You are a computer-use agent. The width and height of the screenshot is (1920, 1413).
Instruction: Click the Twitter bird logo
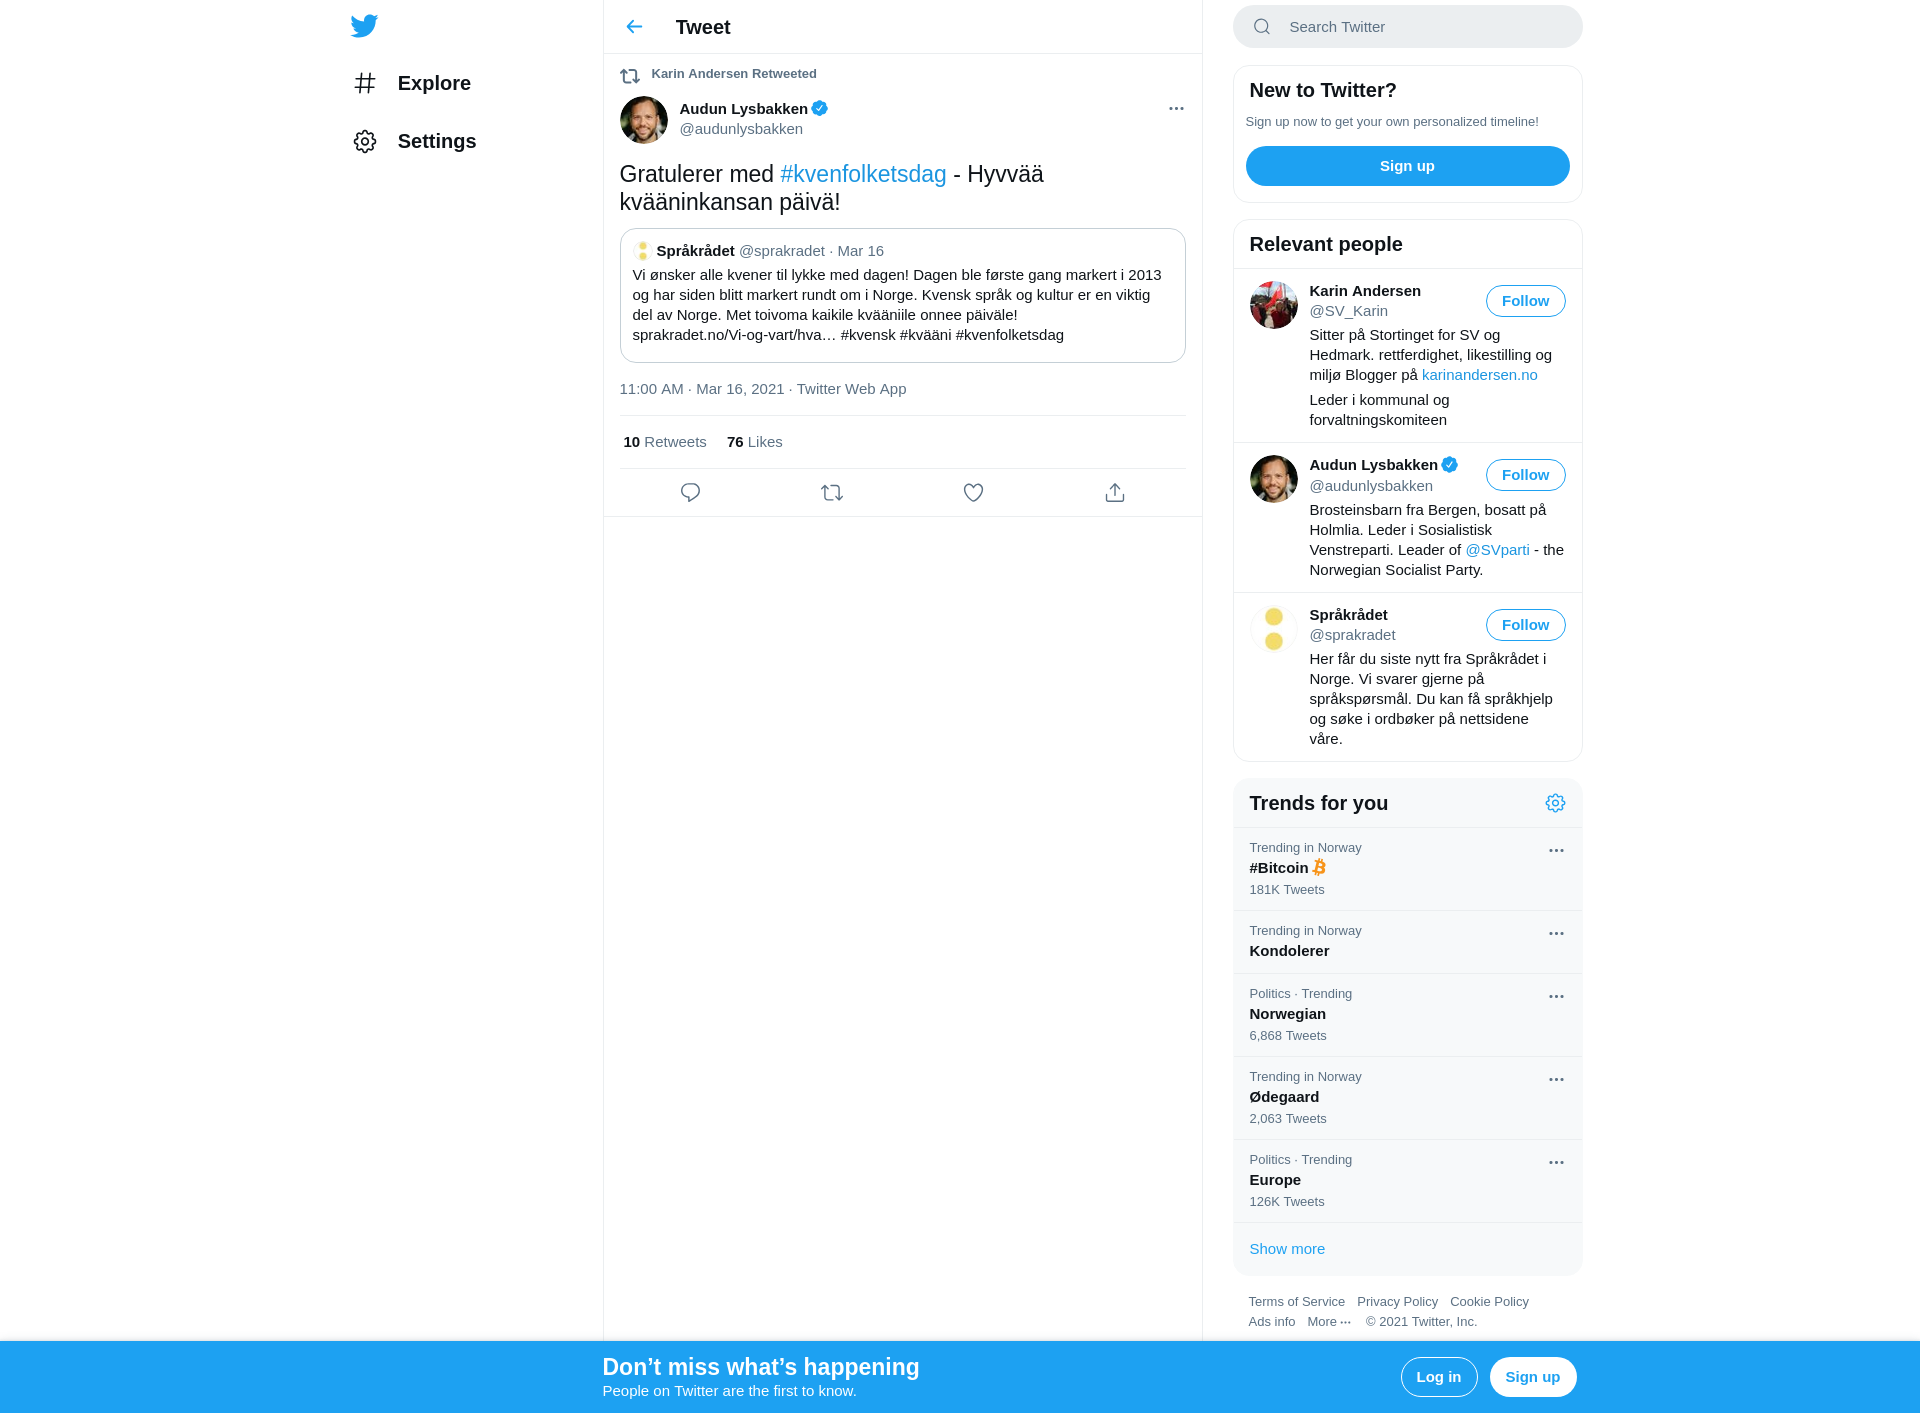(x=364, y=26)
